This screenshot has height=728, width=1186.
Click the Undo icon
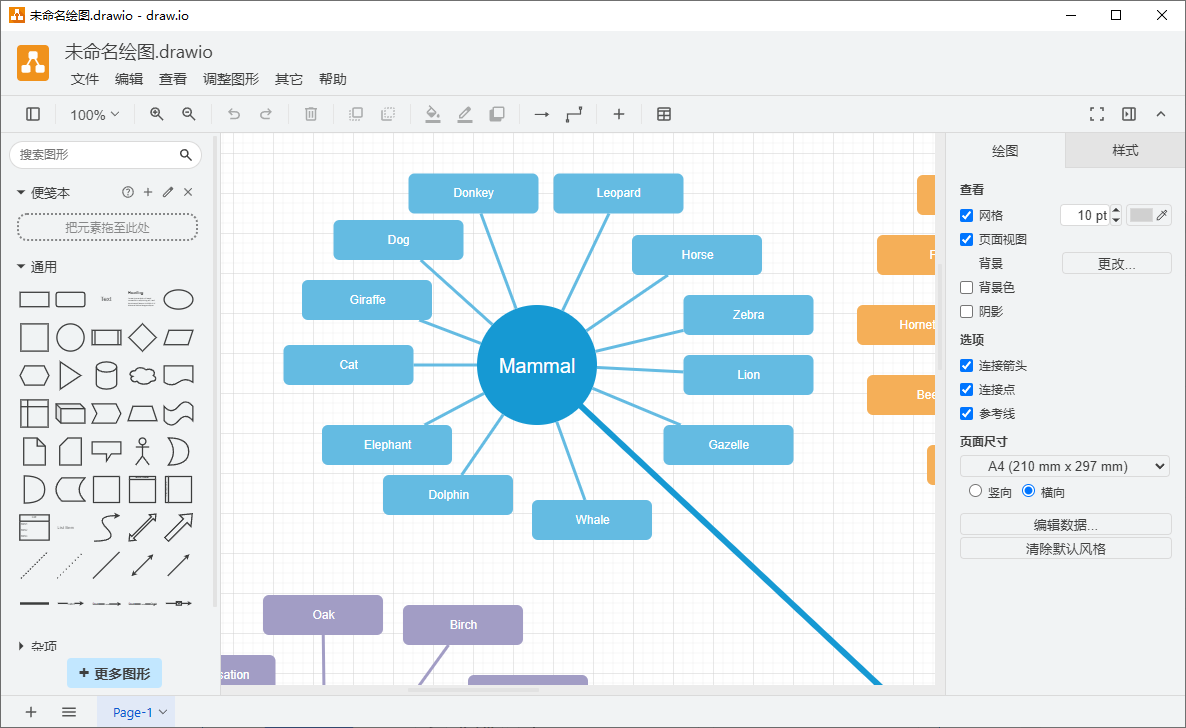[x=234, y=114]
